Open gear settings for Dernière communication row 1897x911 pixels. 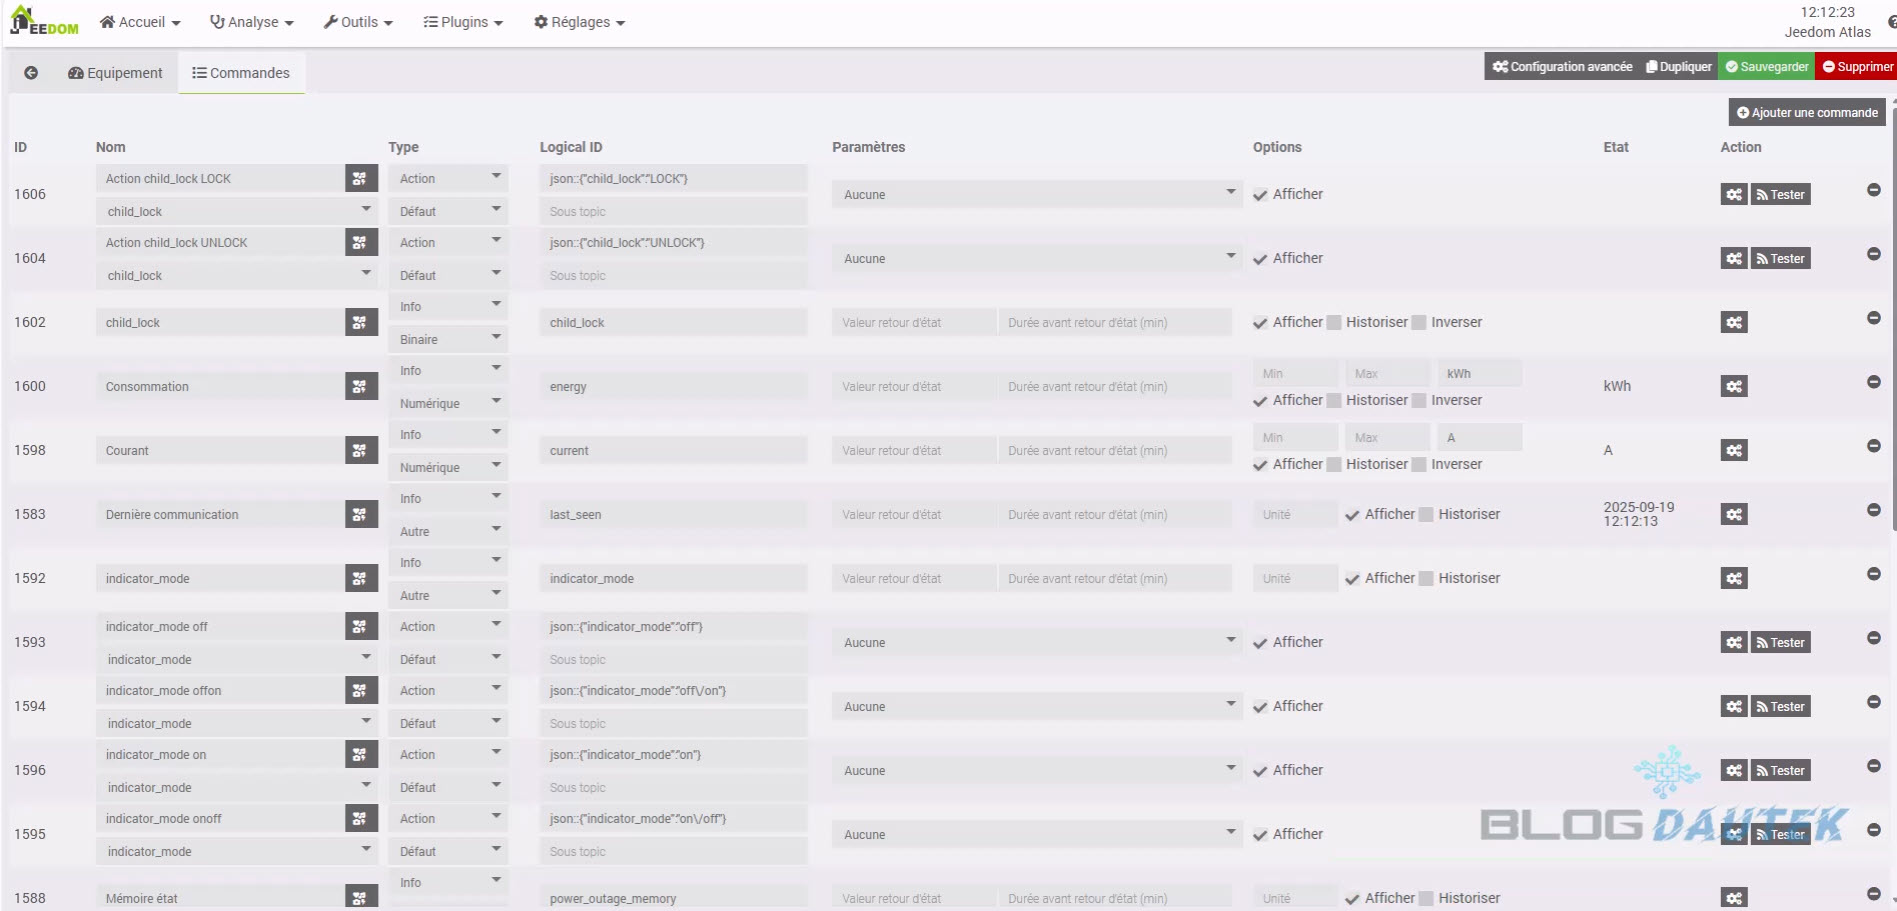click(1734, 515)
